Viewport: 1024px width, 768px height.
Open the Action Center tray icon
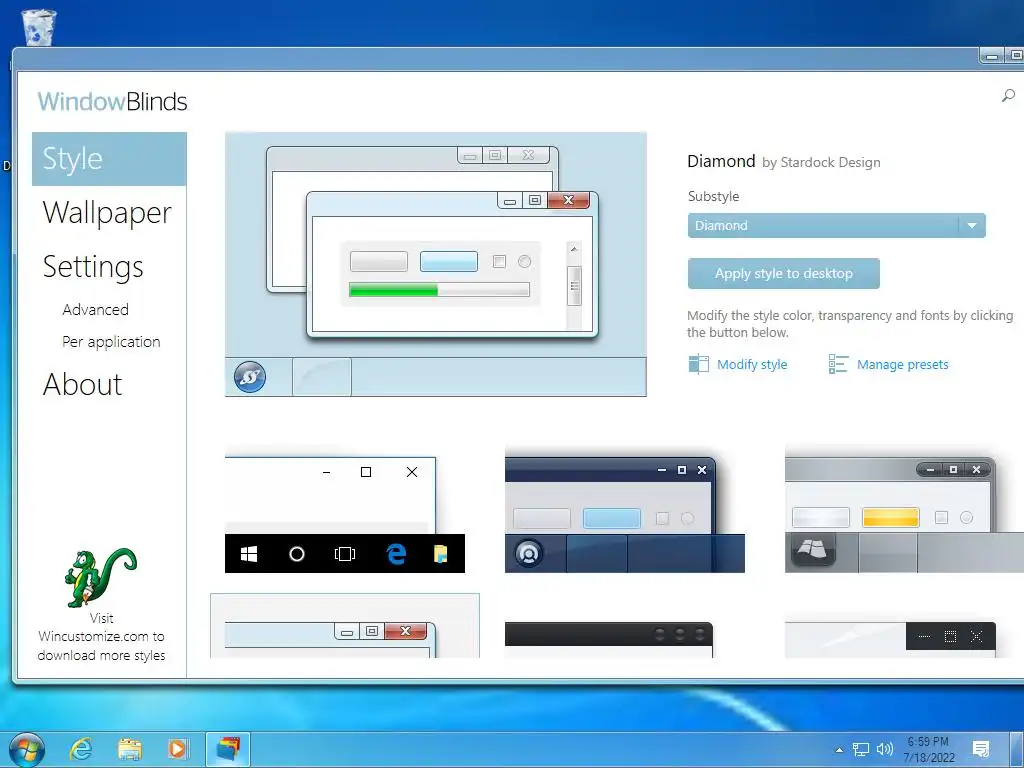pyautogui.click(x=980, y=749)
